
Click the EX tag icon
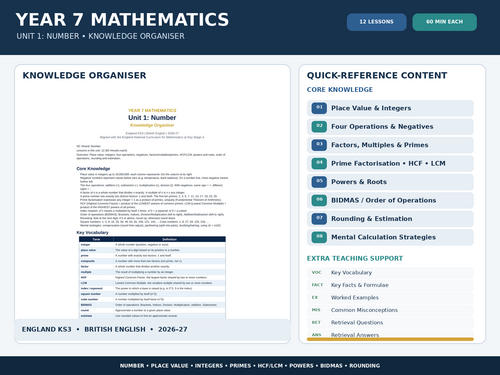[315, 297]
